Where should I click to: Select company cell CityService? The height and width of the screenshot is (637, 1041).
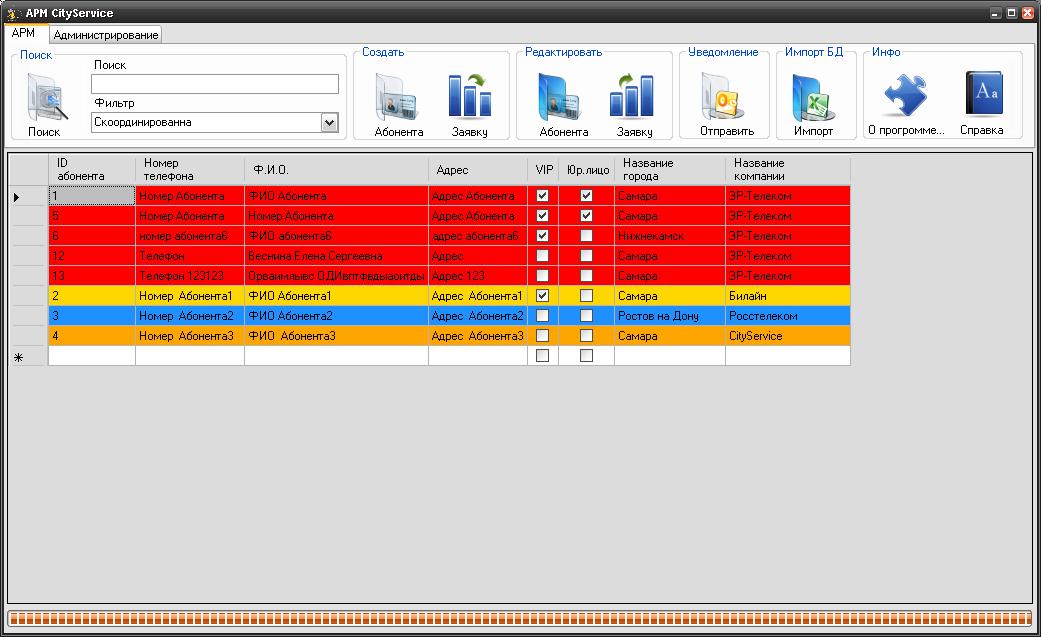pos(788,335)
